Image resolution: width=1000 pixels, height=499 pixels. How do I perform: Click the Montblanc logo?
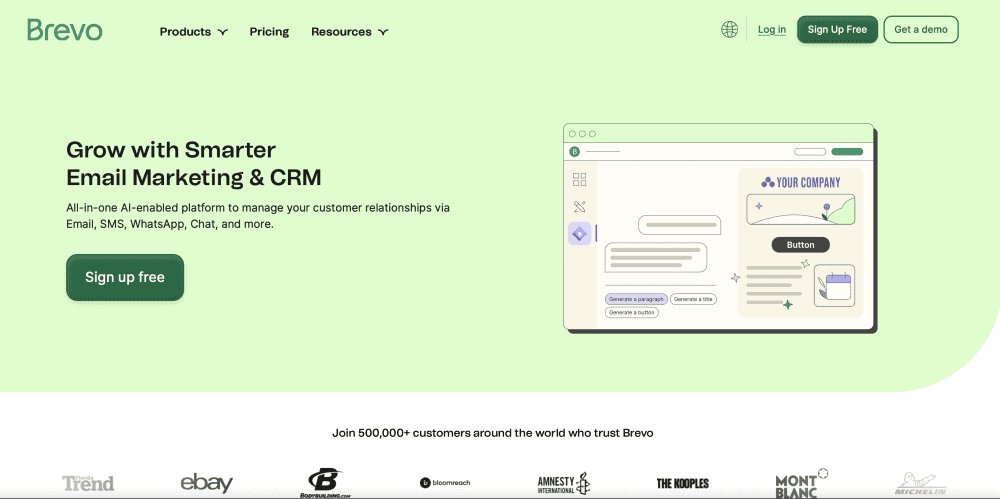[x=800, y=483]
